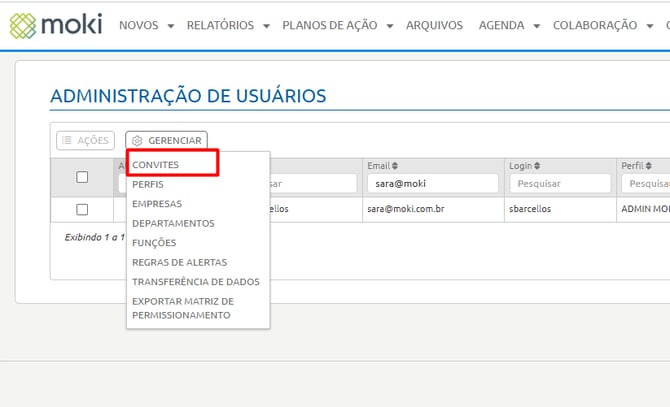
Task: Sort by Email column arrows icon
Action: 395,166
